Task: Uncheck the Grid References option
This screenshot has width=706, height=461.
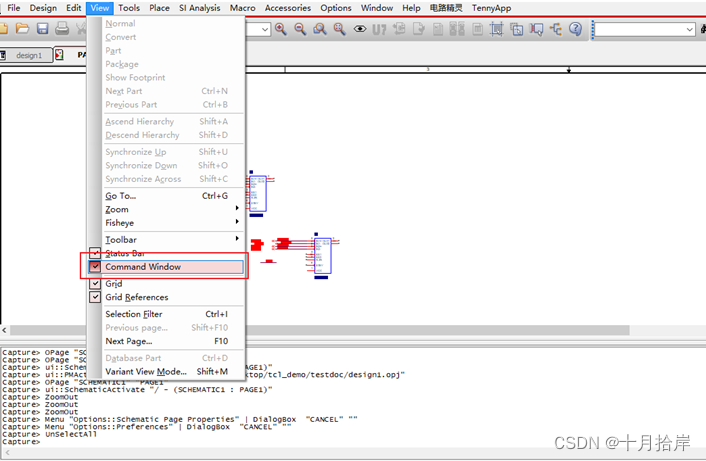Action: [95, 297]
